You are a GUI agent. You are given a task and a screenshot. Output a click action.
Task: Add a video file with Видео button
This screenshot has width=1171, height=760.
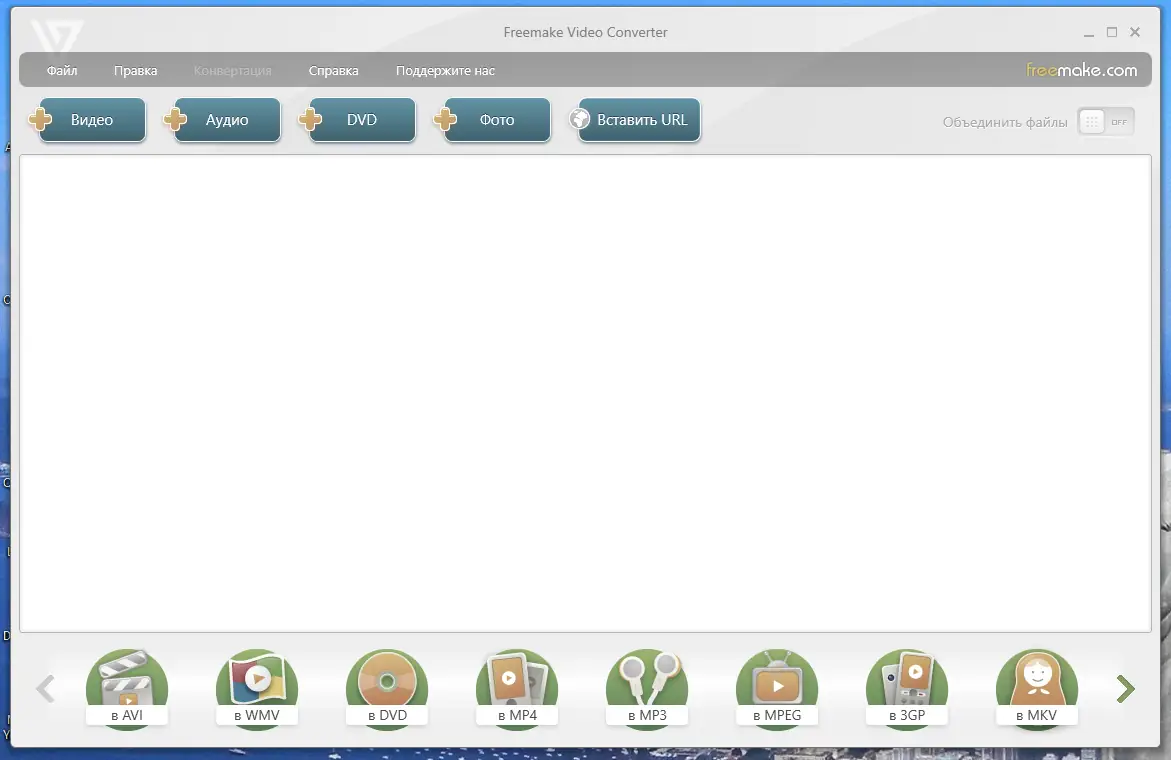[x=87, y=119]
